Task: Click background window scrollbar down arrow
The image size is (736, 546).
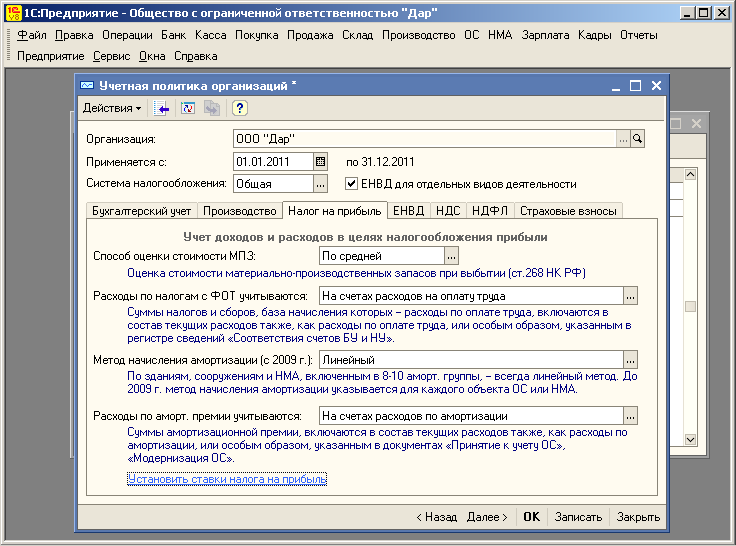Action: pyautogui.click(x=690, y=440)
